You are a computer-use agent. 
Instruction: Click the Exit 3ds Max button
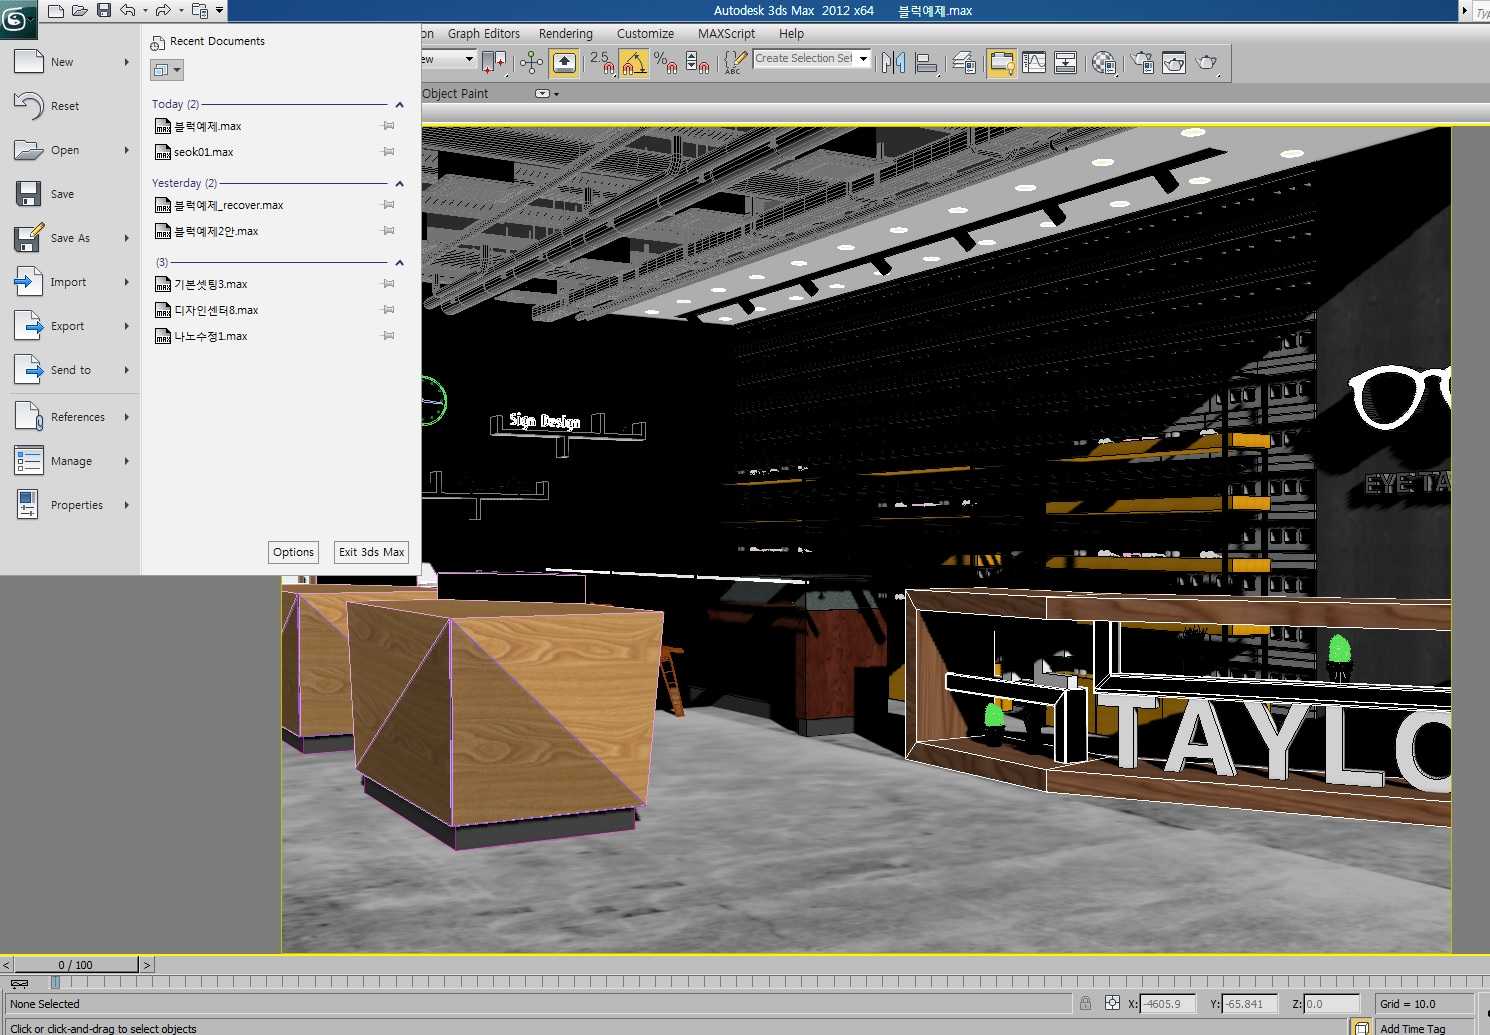pyautogui.click(x=371, y=552)
